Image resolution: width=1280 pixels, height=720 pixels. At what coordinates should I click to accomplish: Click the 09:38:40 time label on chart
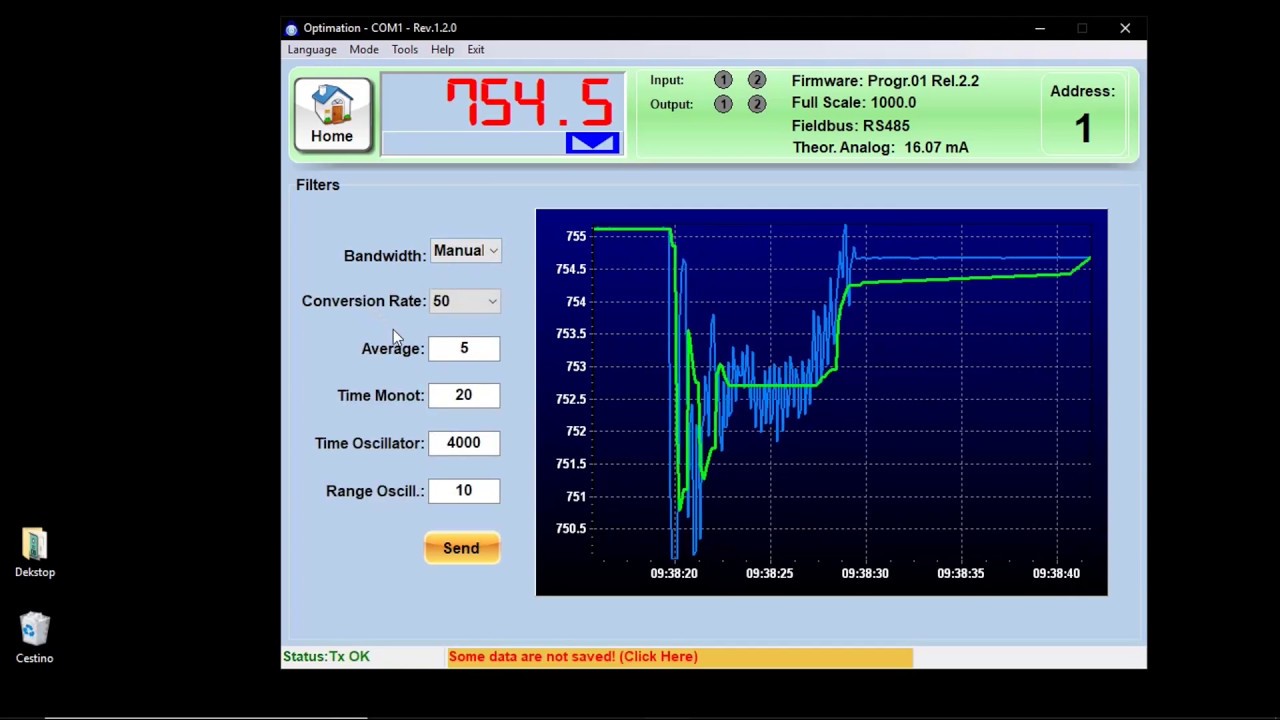click(1056, 574)
